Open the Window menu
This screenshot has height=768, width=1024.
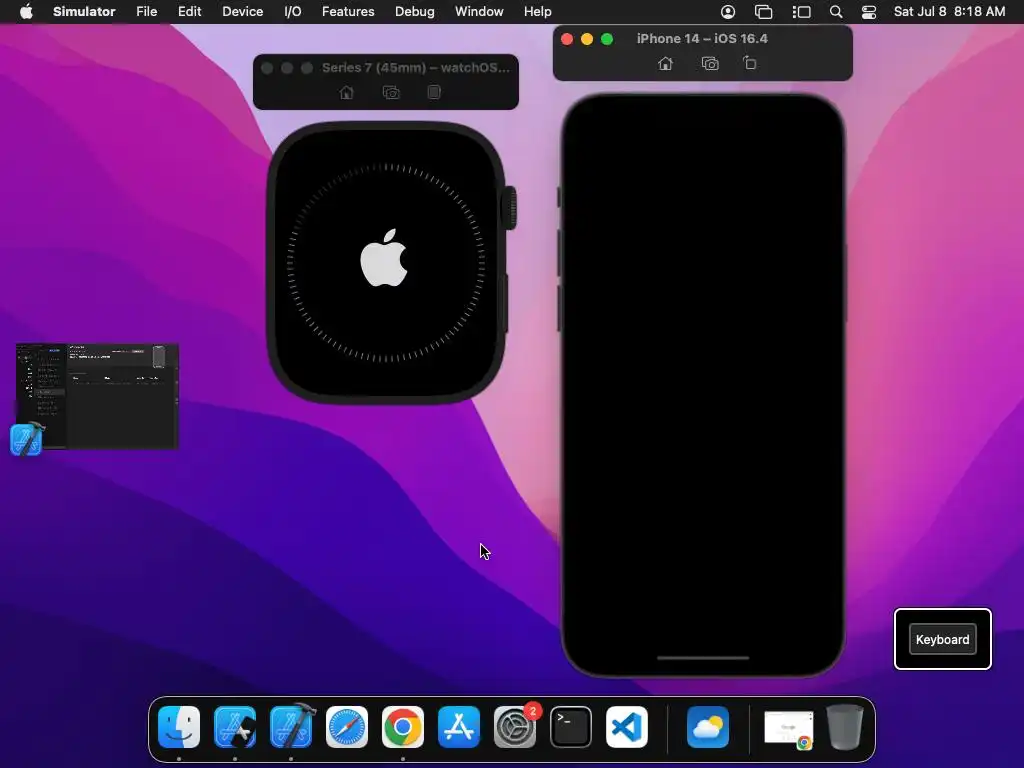(479, 11)
